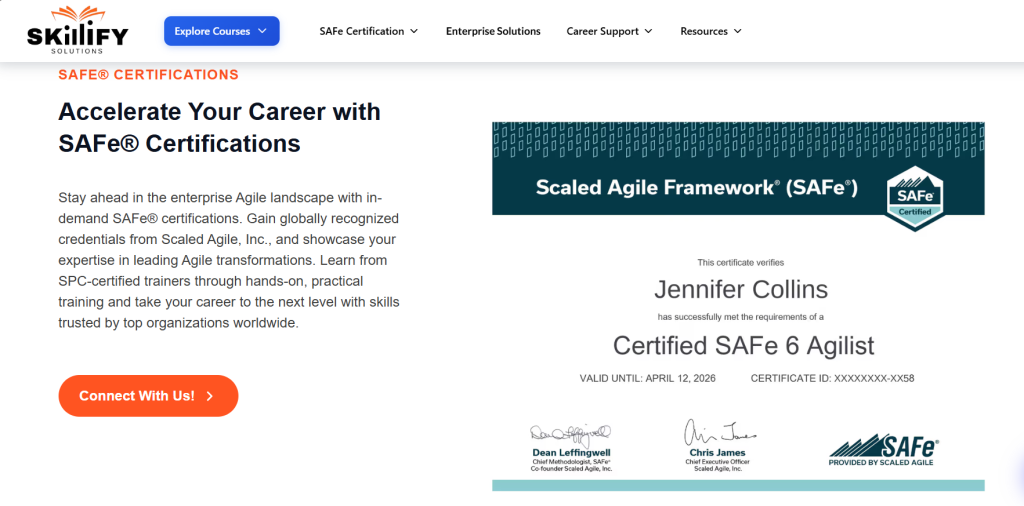
Task: Click the Chris James name label
Action: (x=717, y=452)
